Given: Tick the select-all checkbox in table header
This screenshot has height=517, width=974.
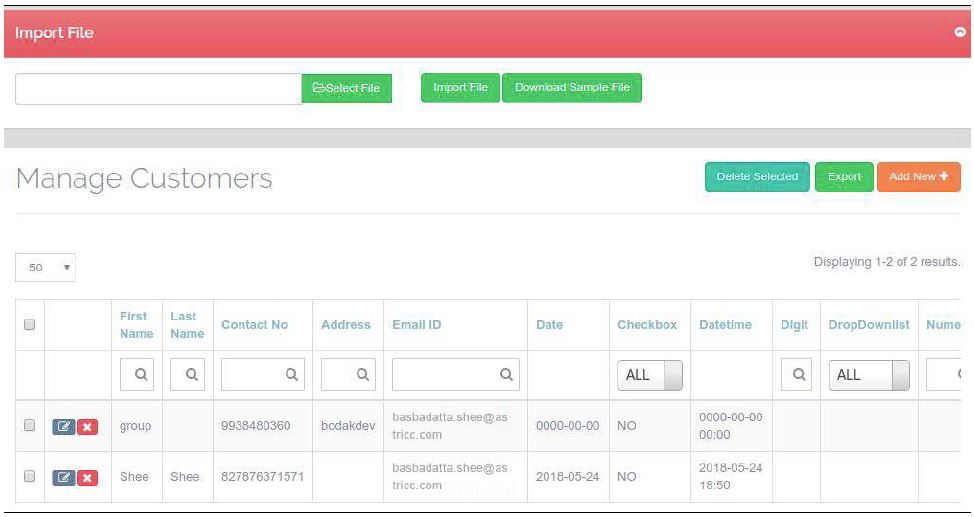Looking at the screenshot, I should pos(29,325).
